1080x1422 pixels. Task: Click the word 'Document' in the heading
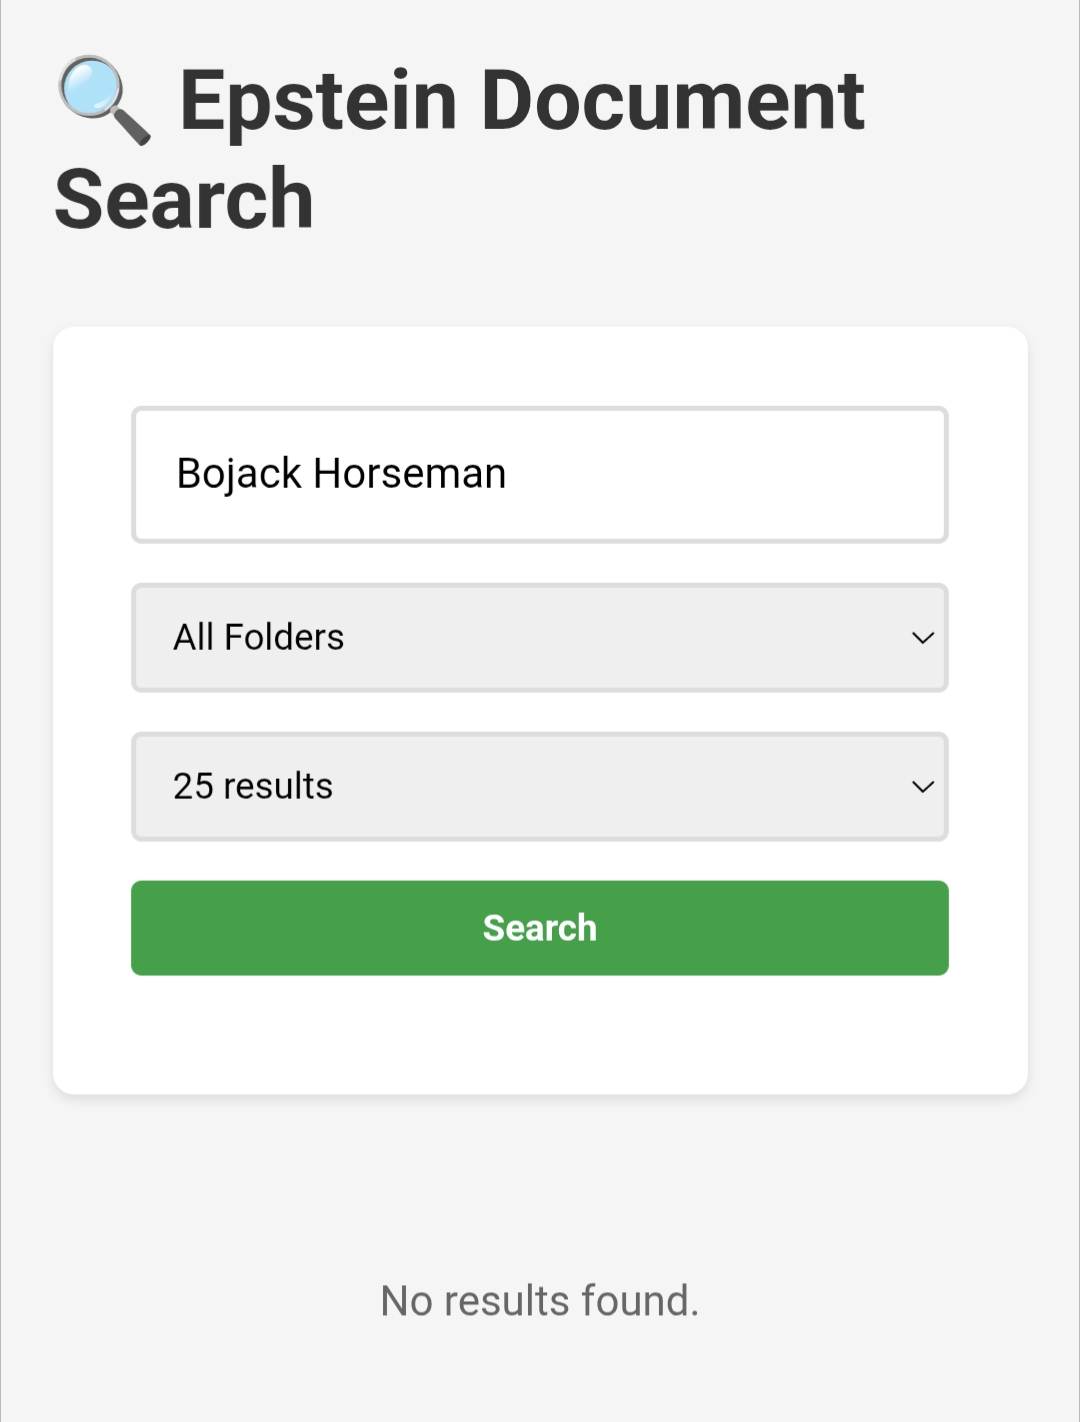click(x=672, y=100)
